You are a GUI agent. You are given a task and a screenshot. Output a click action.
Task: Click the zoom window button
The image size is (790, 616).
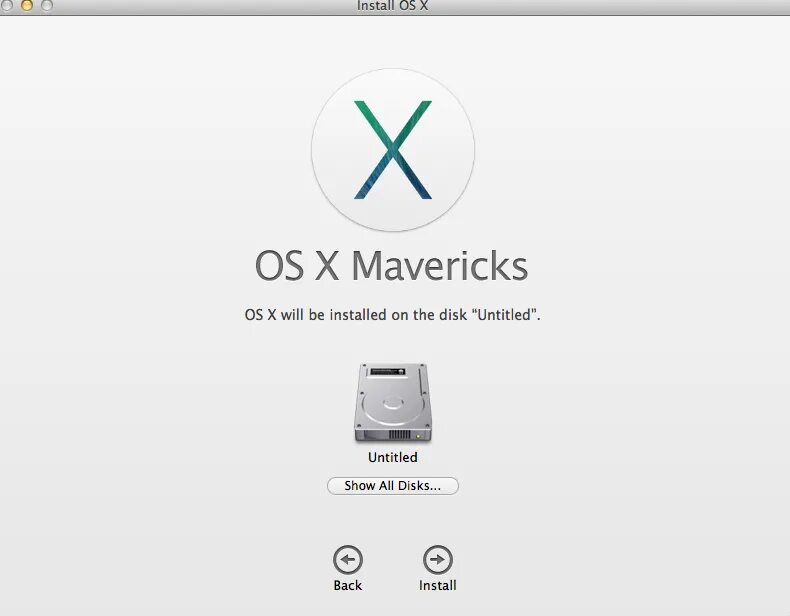pyautogui.click(x=46, y=5)
